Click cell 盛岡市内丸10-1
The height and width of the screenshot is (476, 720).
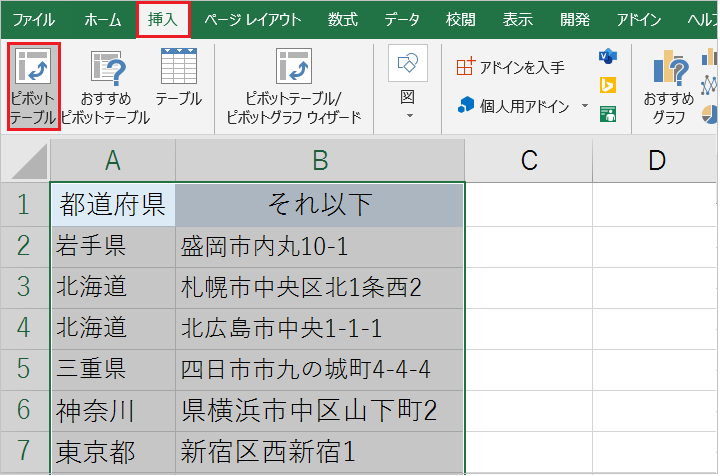pos(320,246)
